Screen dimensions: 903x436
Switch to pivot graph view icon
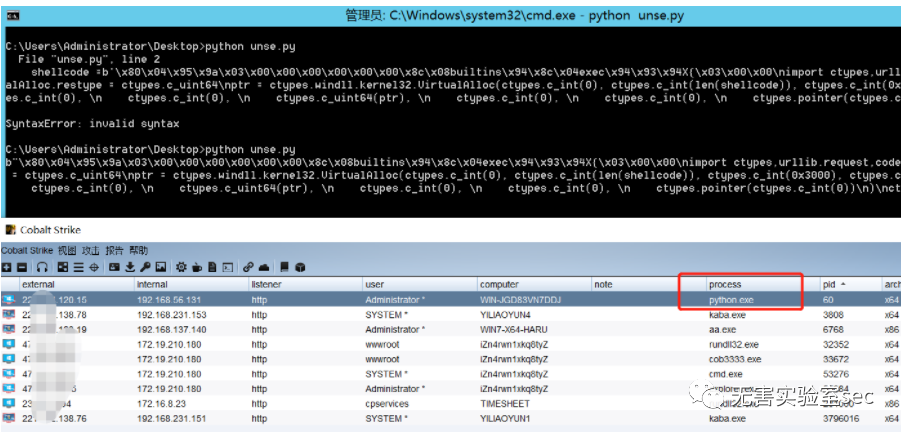click(x=63, y=267)
